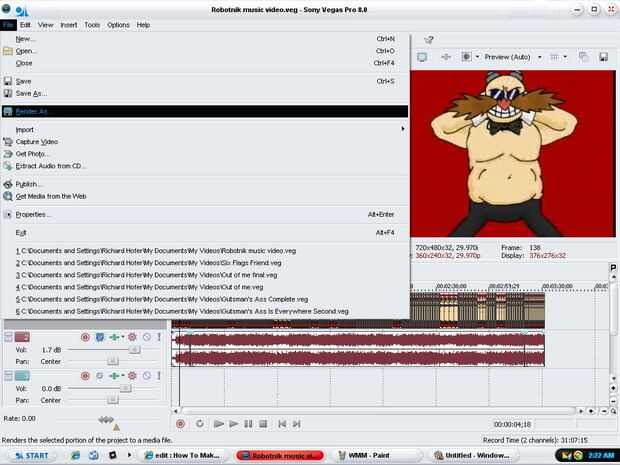
Task: Click the red track's colored track icon
Action: [22, 337]
